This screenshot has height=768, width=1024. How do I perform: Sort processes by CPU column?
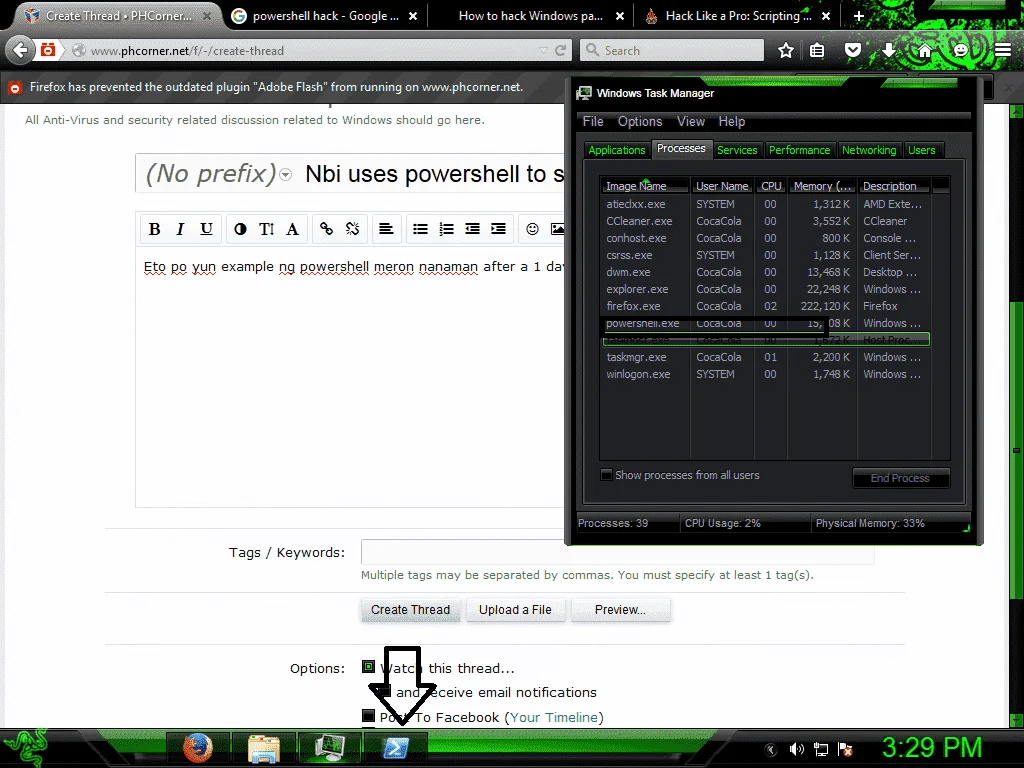(771, 186)
